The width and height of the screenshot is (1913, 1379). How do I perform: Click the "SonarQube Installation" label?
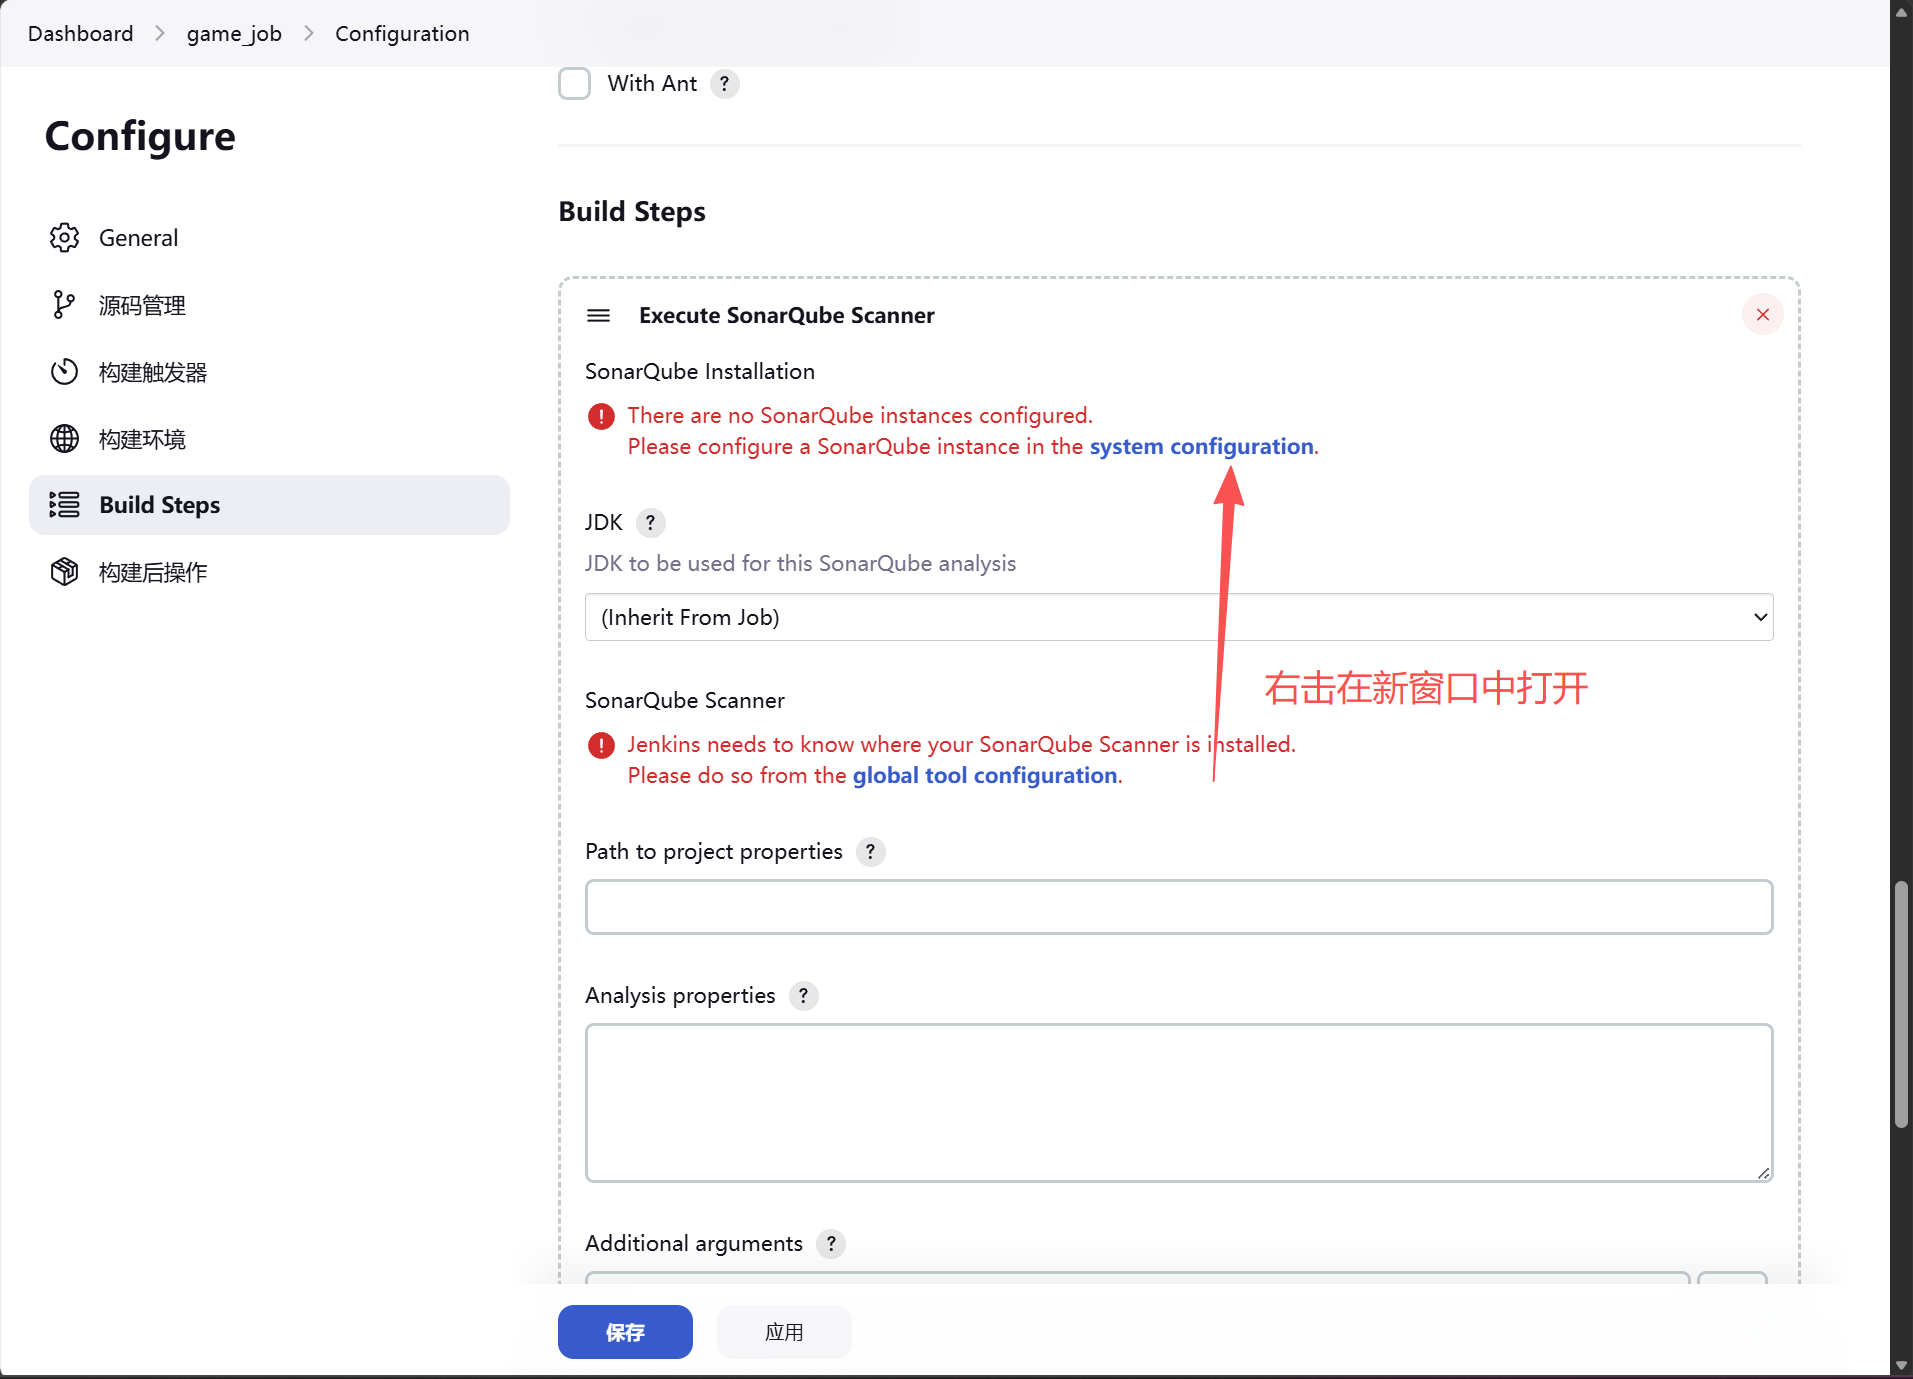(x=700, y=372)
